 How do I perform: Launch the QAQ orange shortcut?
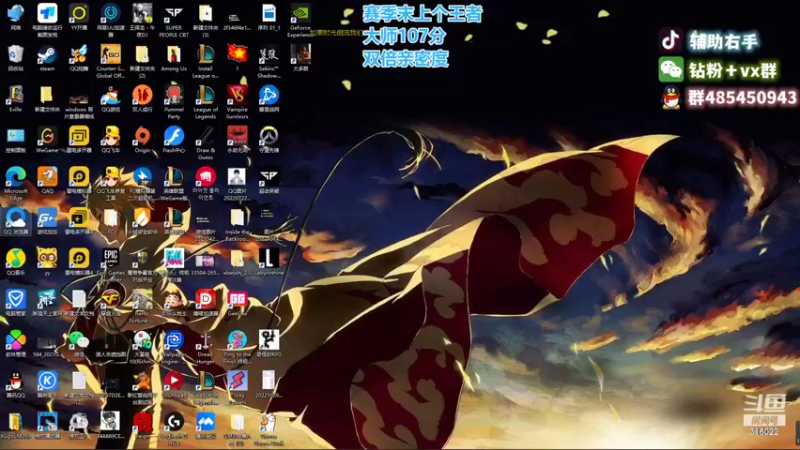click(47, 178)
